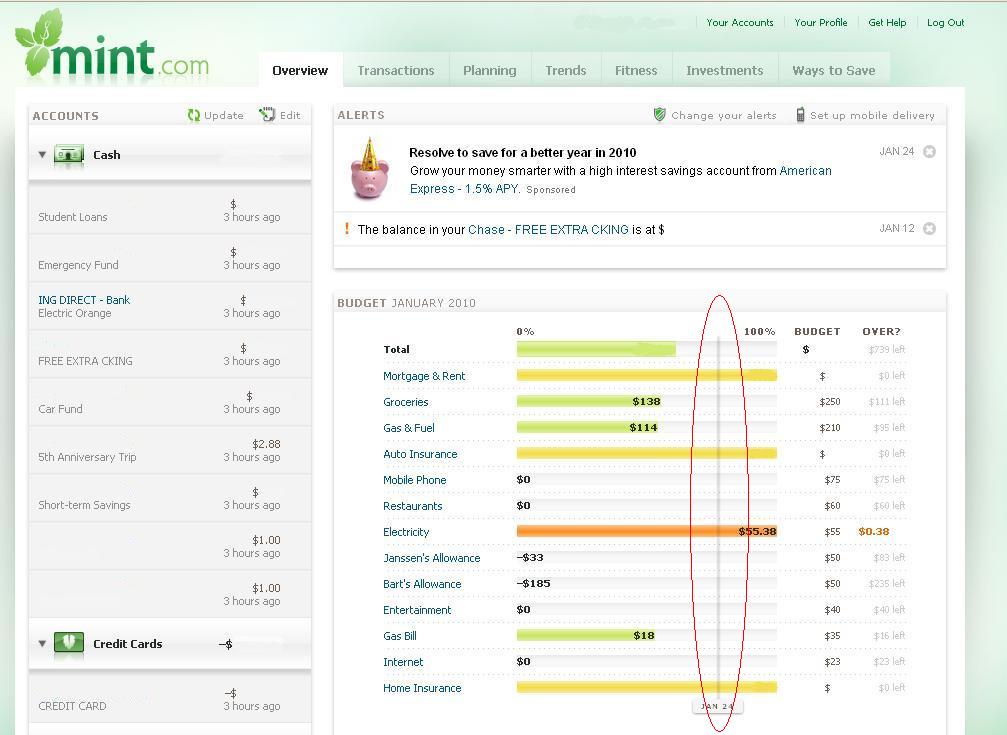Click Log Out

pos(945,22)
